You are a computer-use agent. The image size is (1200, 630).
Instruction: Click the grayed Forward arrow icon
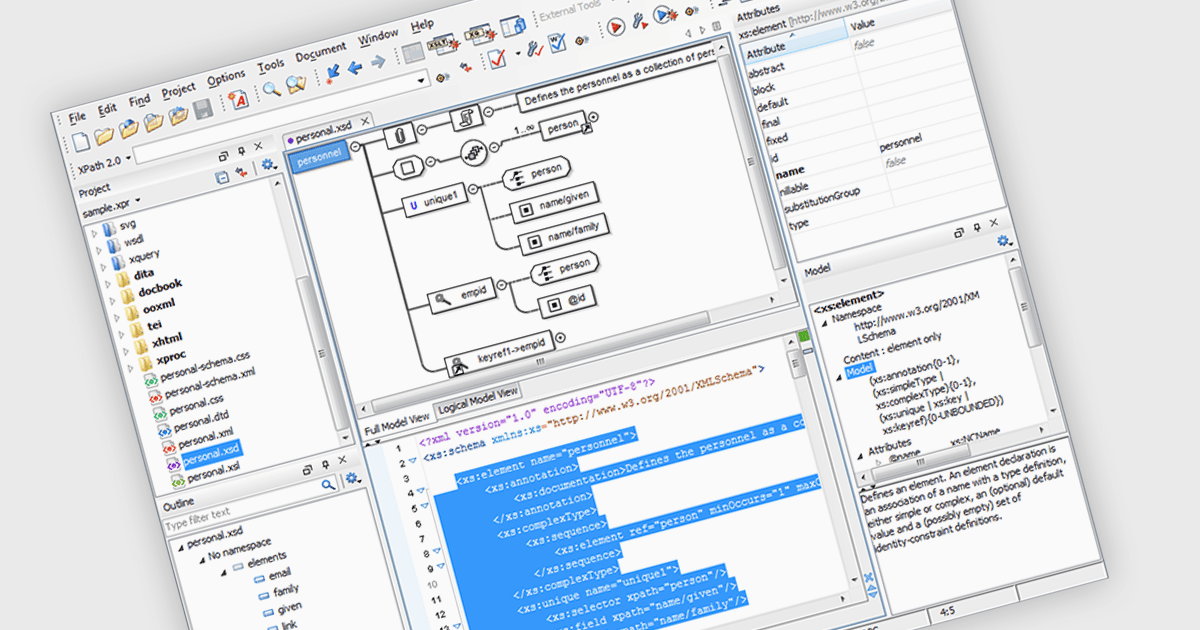[378, 62]
